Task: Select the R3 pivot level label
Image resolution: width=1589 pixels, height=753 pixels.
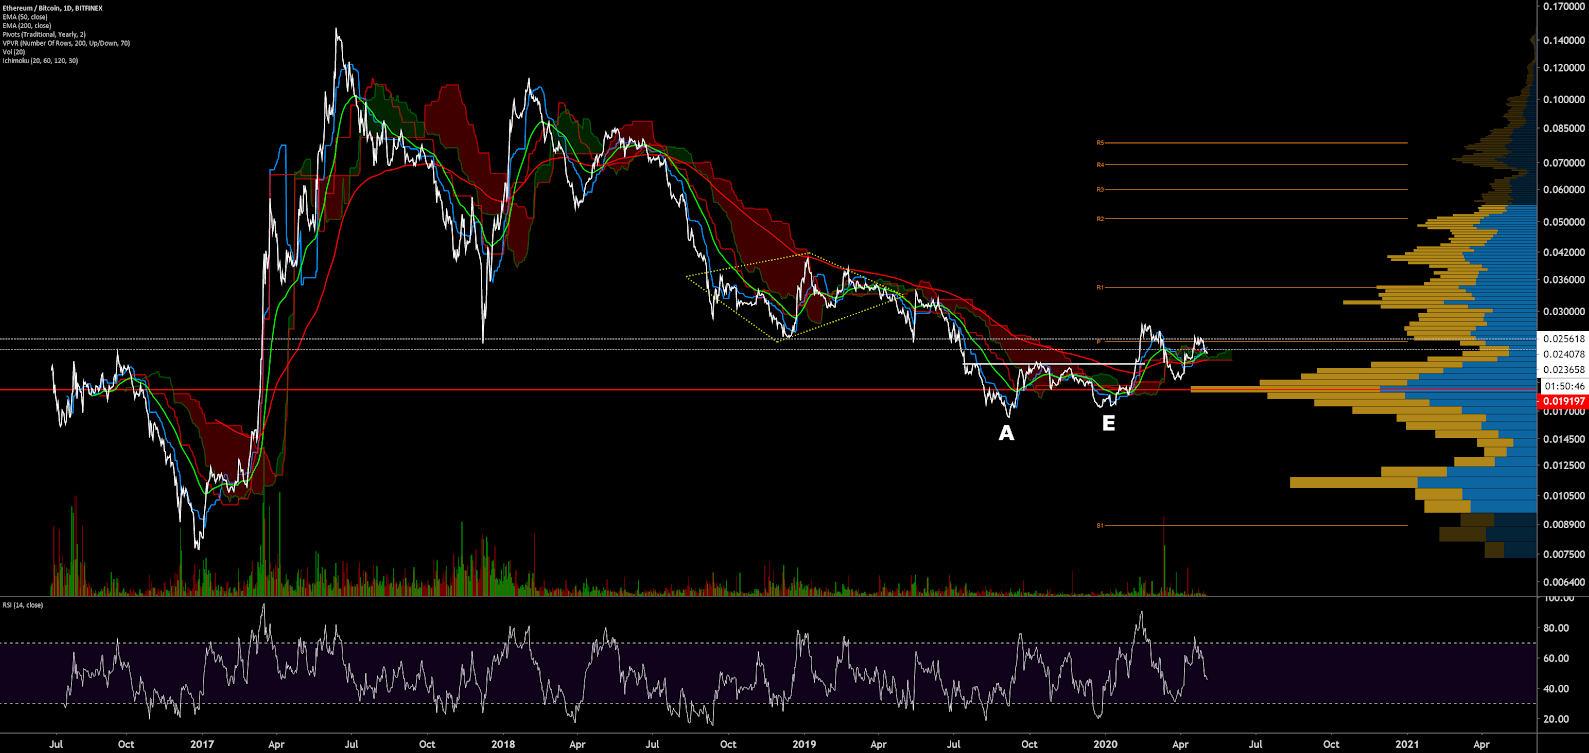Action: click(x=1100, y=189)
